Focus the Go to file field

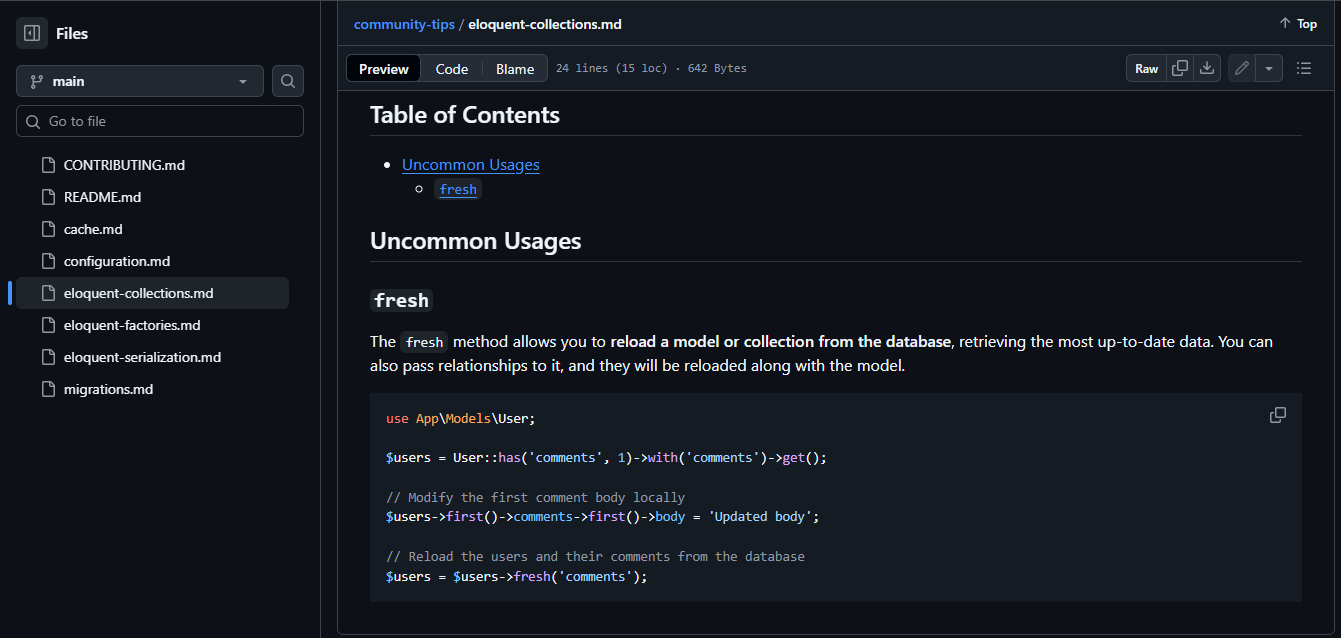pos(160,121)
